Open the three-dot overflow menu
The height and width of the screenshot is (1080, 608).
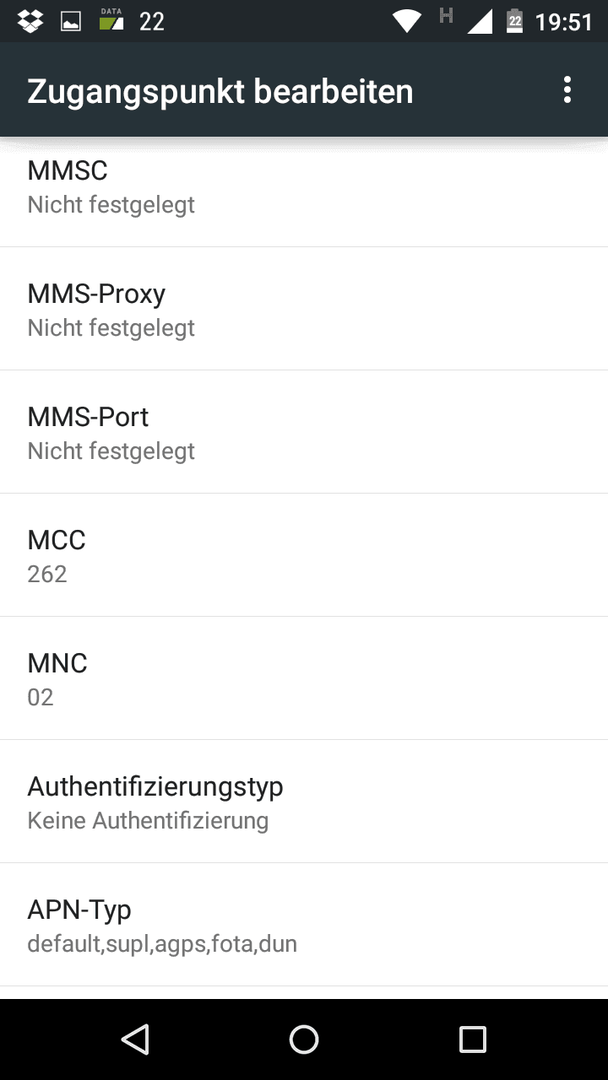[x=567, y=90]
